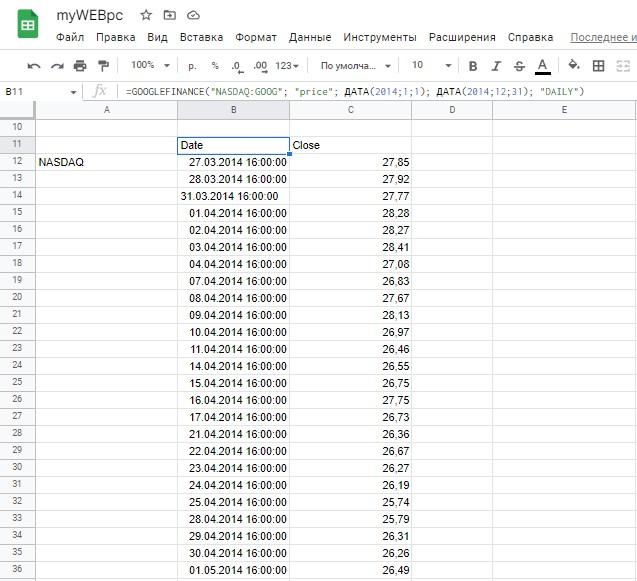Open the Правка menu
Viewport: 637px width, 581px height.
tap(115, 37)
